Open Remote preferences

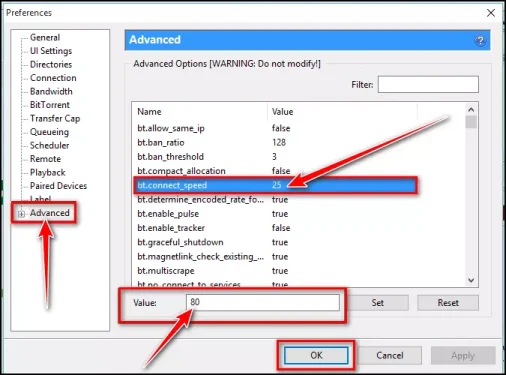coord(45,159)
